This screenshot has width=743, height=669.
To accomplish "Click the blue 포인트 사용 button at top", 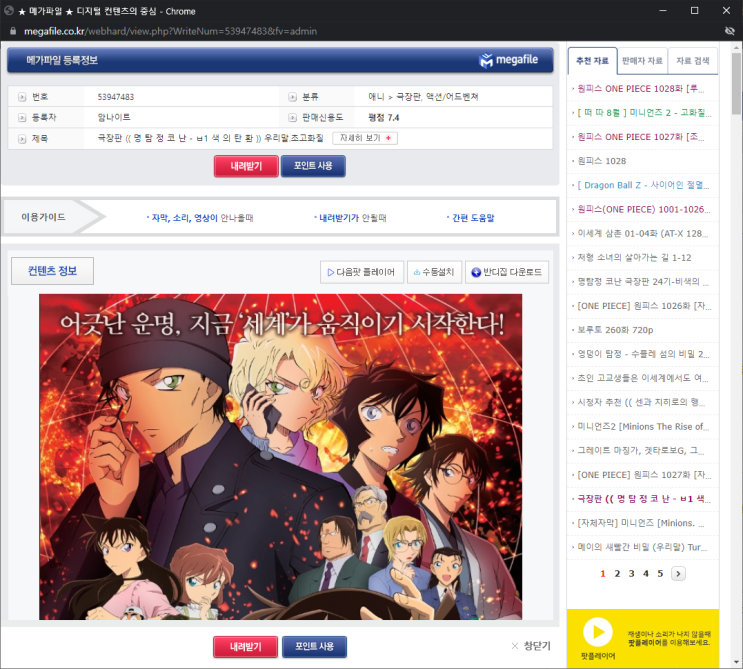I will click(313, 166).
